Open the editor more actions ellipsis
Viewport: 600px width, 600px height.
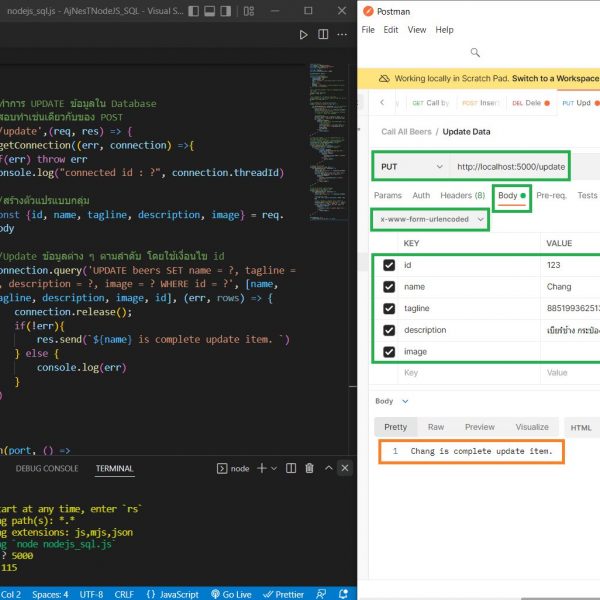pos(344,35)
